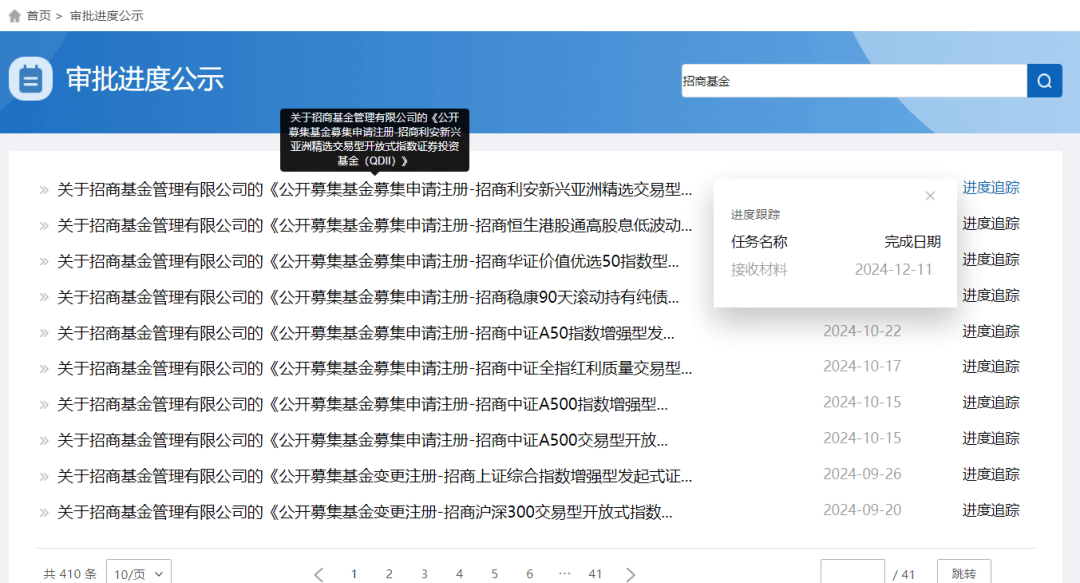This screenshot has height=583, width=1080.
Task: Open the 招商利安新兴亚洲精选交易型 entry
Action: 375,190
